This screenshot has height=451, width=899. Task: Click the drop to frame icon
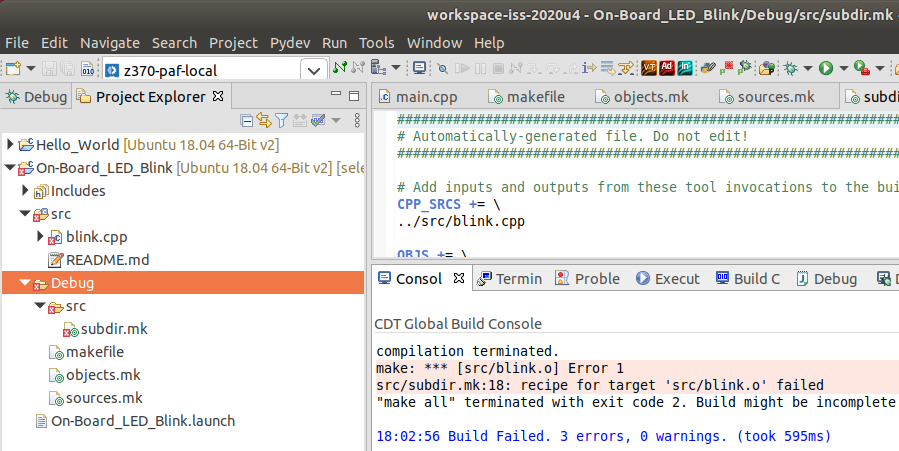(607, 69)
